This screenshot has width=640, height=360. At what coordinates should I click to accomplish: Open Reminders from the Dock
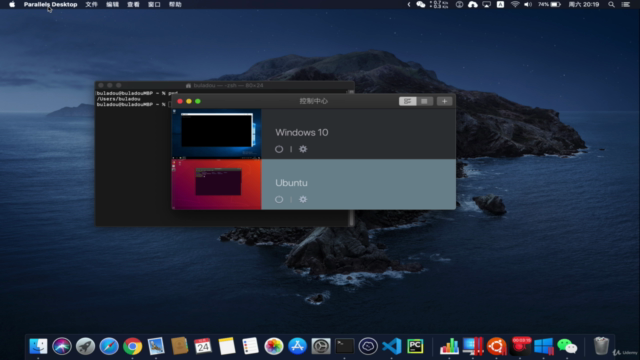click(x=250, y=346)
